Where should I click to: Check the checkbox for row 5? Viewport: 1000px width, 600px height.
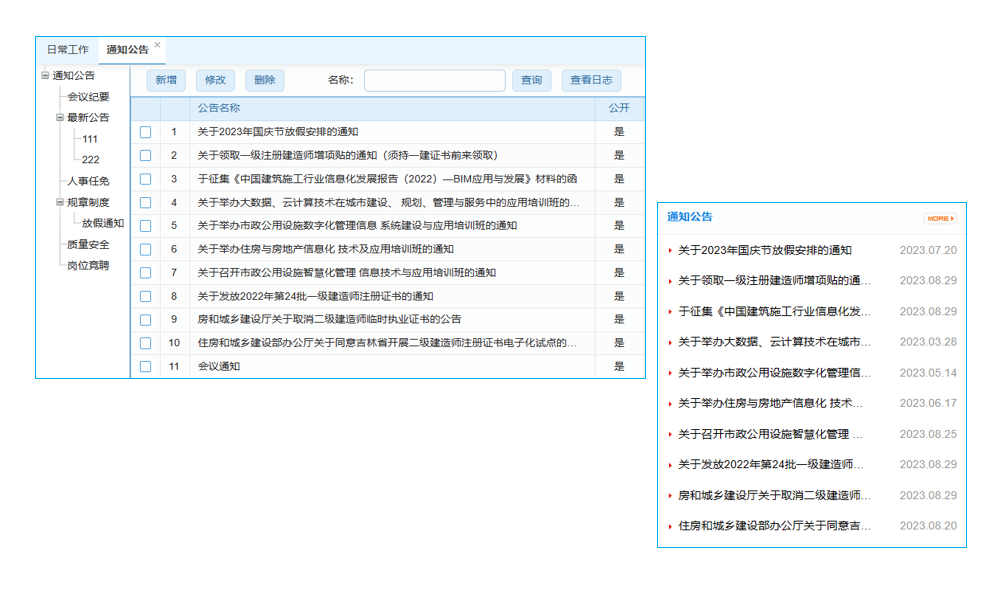(x=145, y=226)
